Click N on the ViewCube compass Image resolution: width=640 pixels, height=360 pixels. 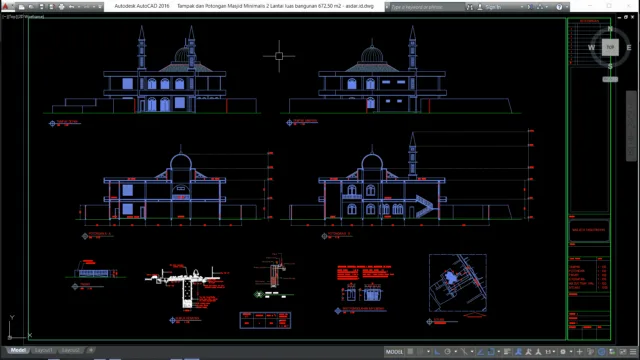coord(610,29)
